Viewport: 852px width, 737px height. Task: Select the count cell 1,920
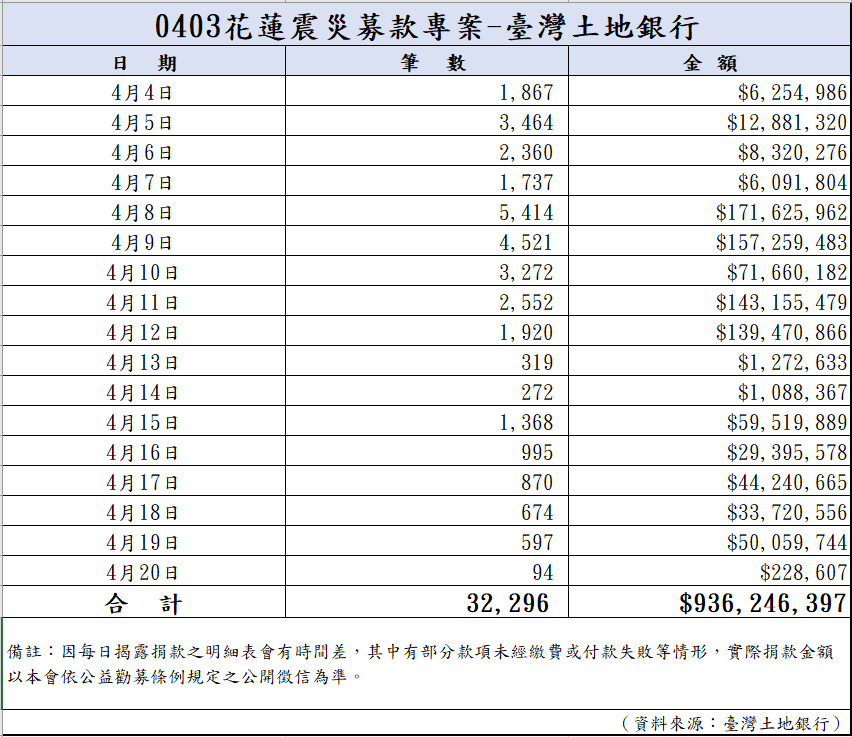click(427, 330)
